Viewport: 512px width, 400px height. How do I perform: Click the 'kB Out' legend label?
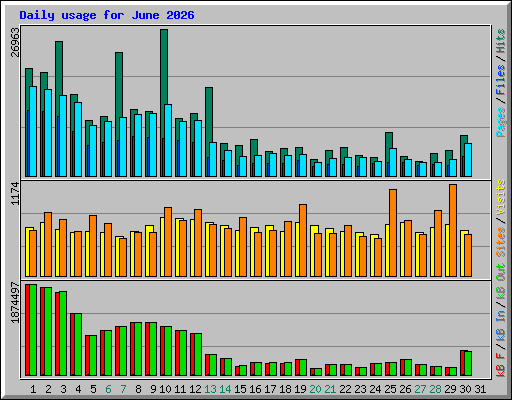(x=501, y=281)
